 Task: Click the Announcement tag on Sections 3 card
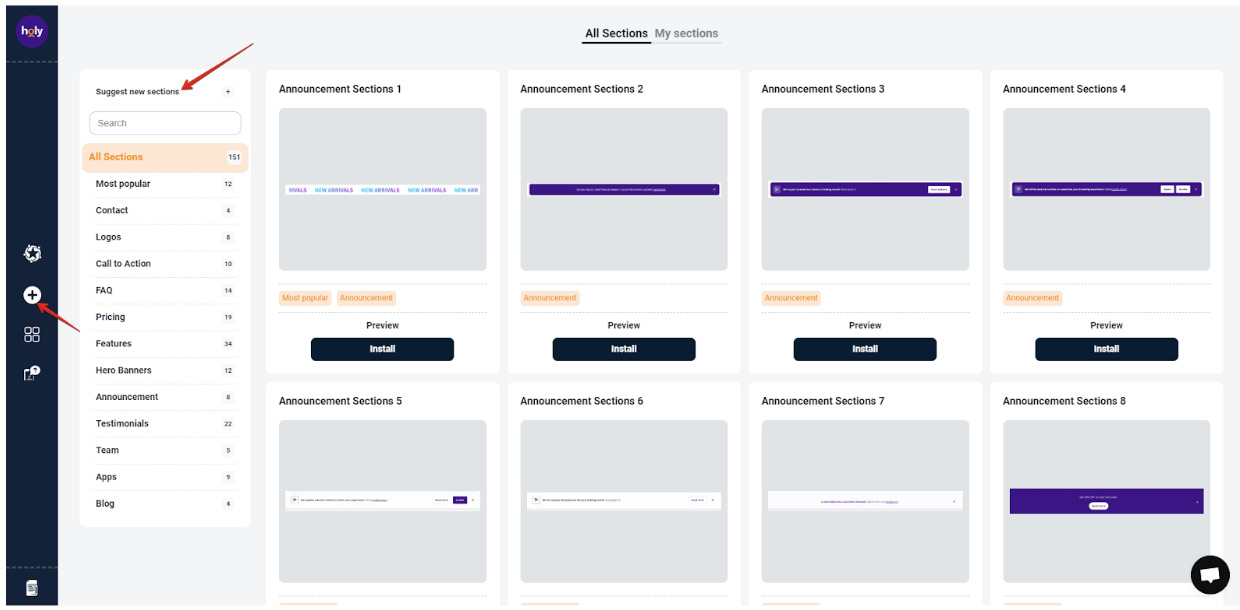(x=791, y=298)
